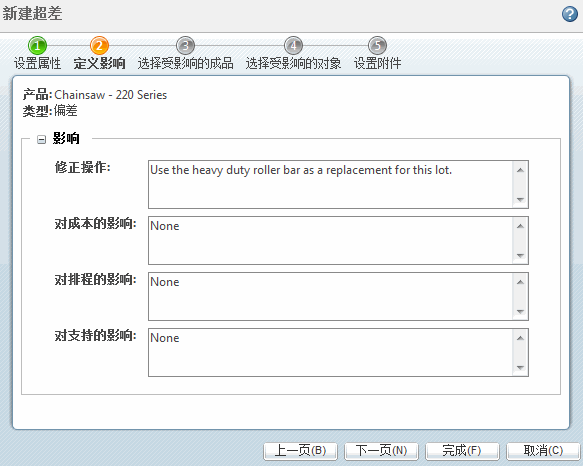Click the product name Chainsaw - 220 Series
Viewport: 583px width, 466px height.
(110, 95)
